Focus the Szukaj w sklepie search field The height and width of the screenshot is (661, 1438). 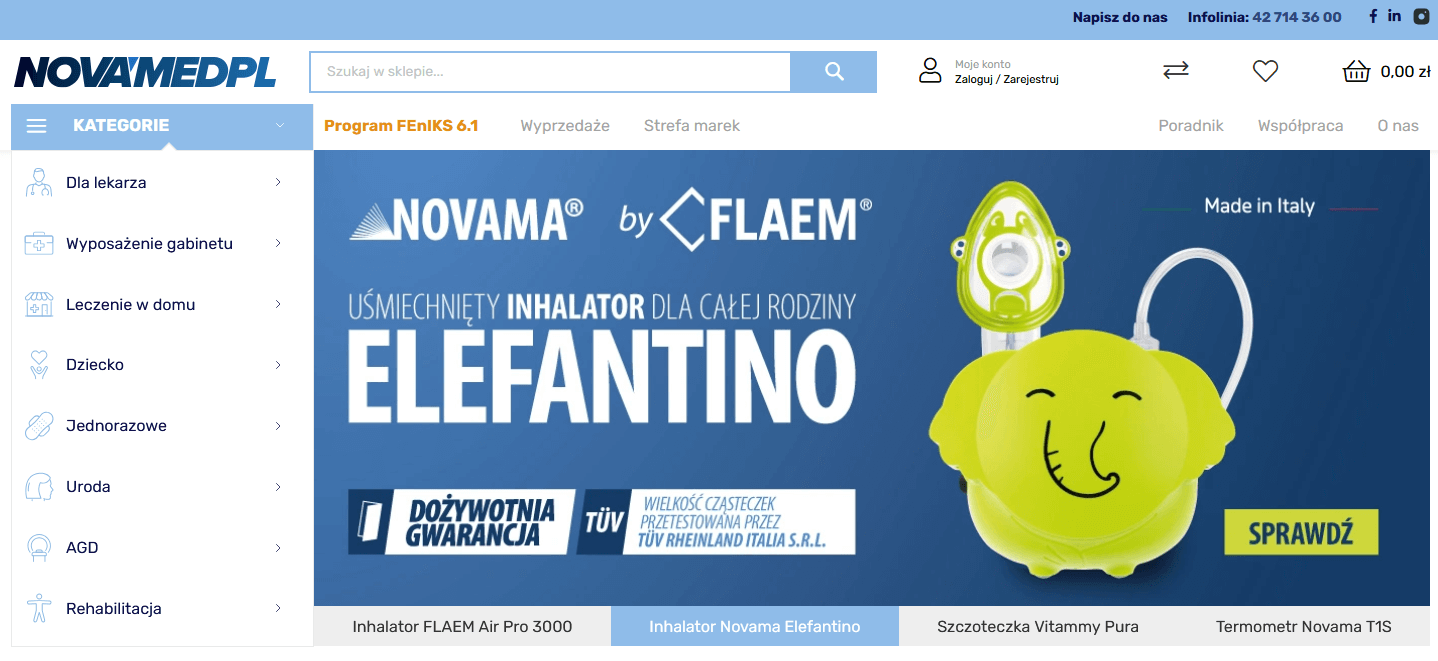click(x=550, y=72)
